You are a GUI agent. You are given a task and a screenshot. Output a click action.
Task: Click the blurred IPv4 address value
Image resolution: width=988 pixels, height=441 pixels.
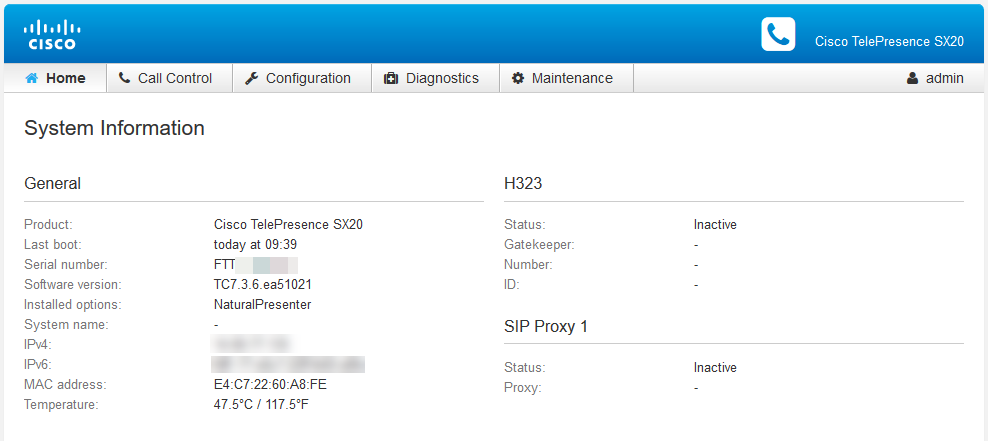click(251, 344)
